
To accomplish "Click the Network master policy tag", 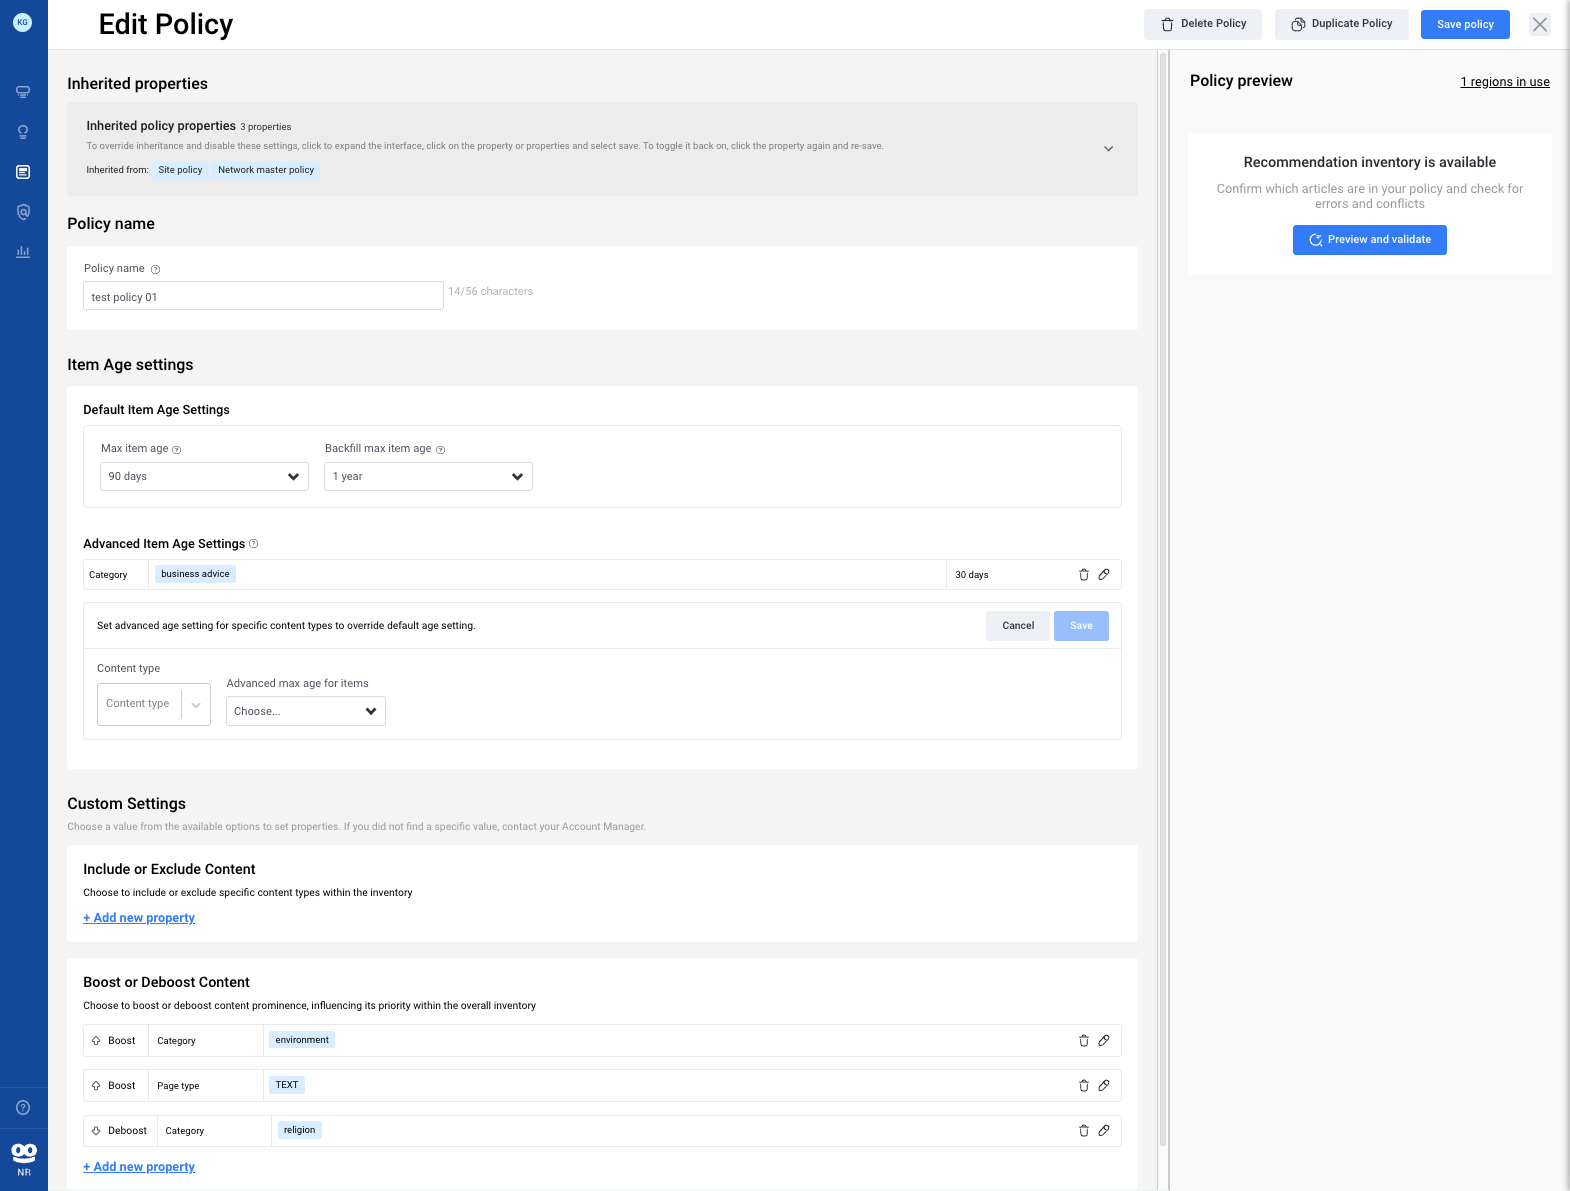I will 266,170.
